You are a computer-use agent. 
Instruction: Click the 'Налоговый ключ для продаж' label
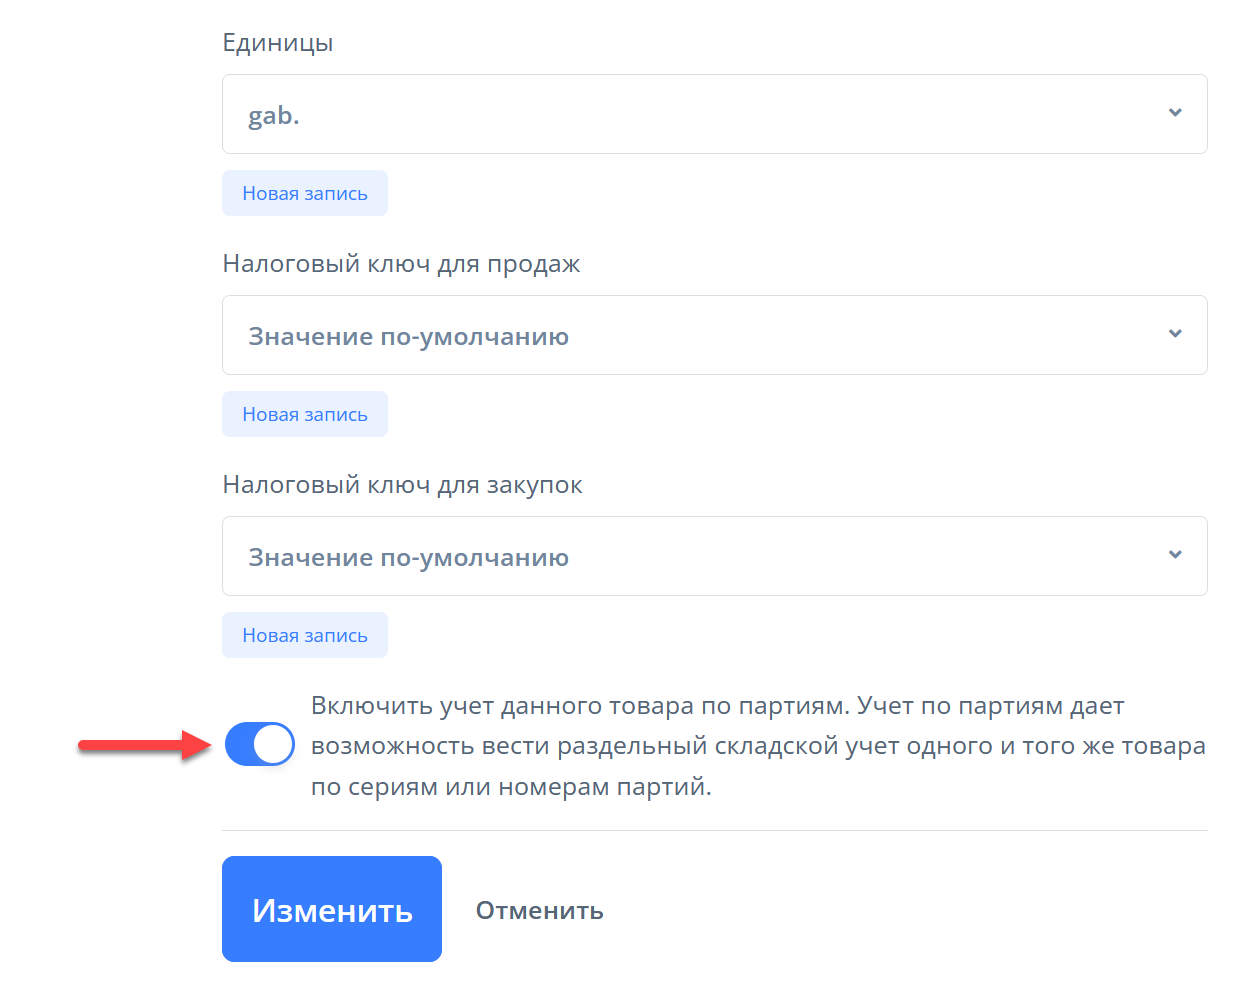click(x=401, y=264)
